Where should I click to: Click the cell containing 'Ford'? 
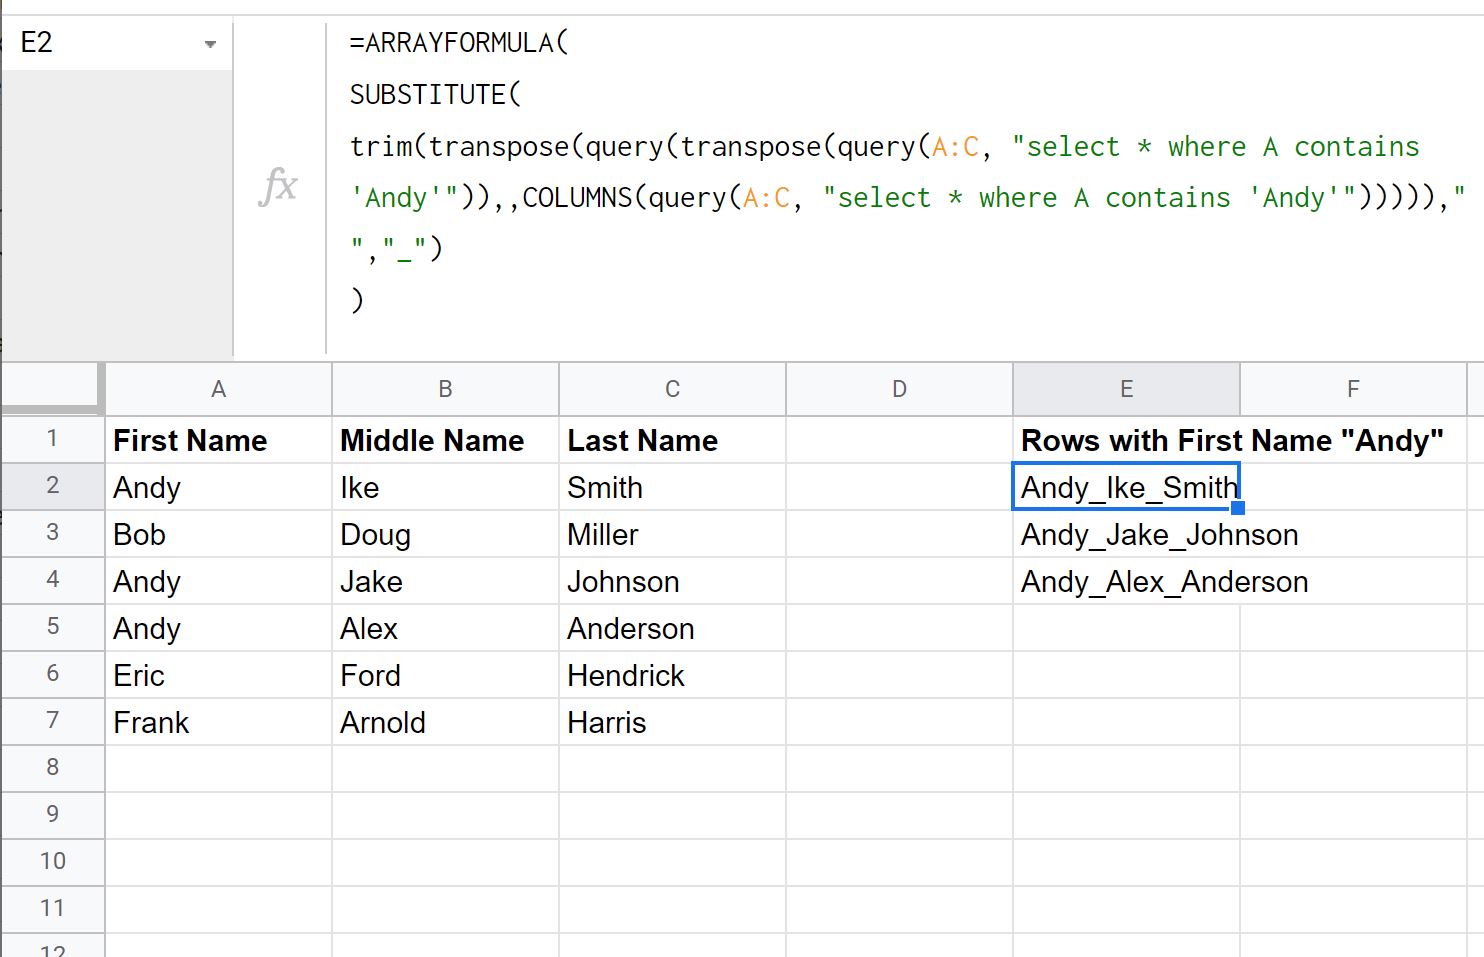coord(445,675)
